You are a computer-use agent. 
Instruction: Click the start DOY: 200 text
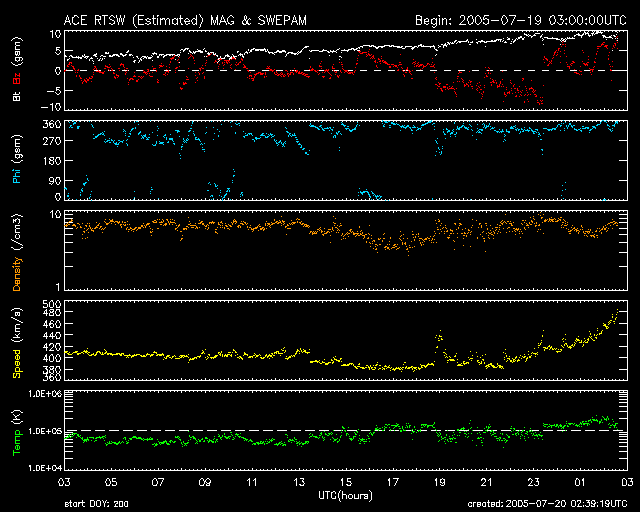tap(94, 504)
